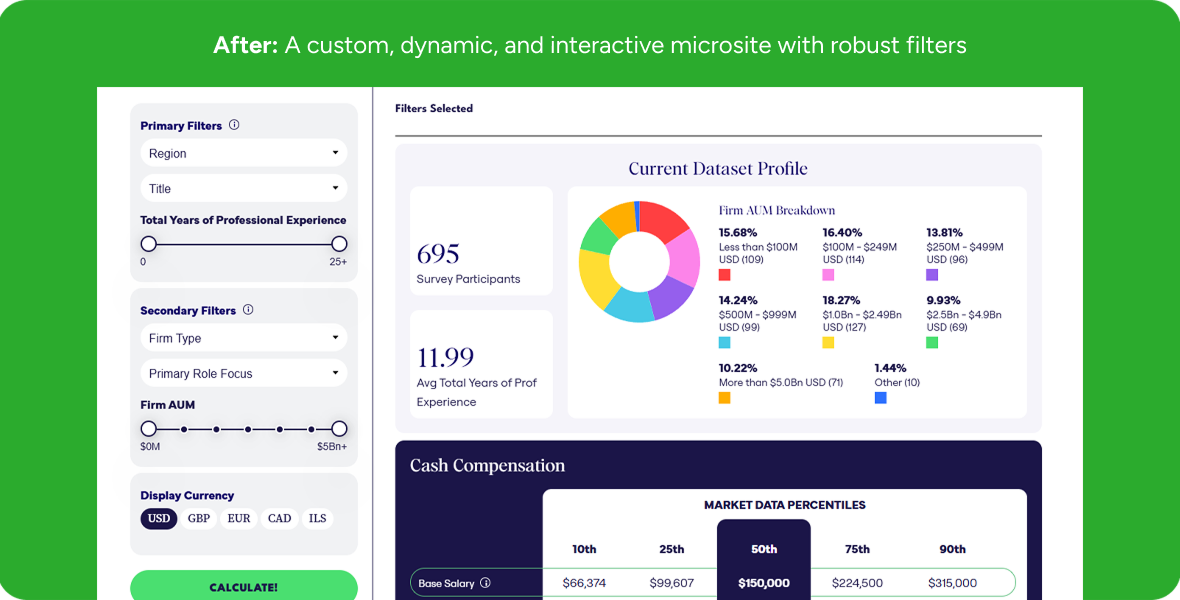Image resolution: width=1180 pixels, height=600 pixels.
Task: Click the CALCULATE! button
Action: pyautogui.click(x=244, y=586)
